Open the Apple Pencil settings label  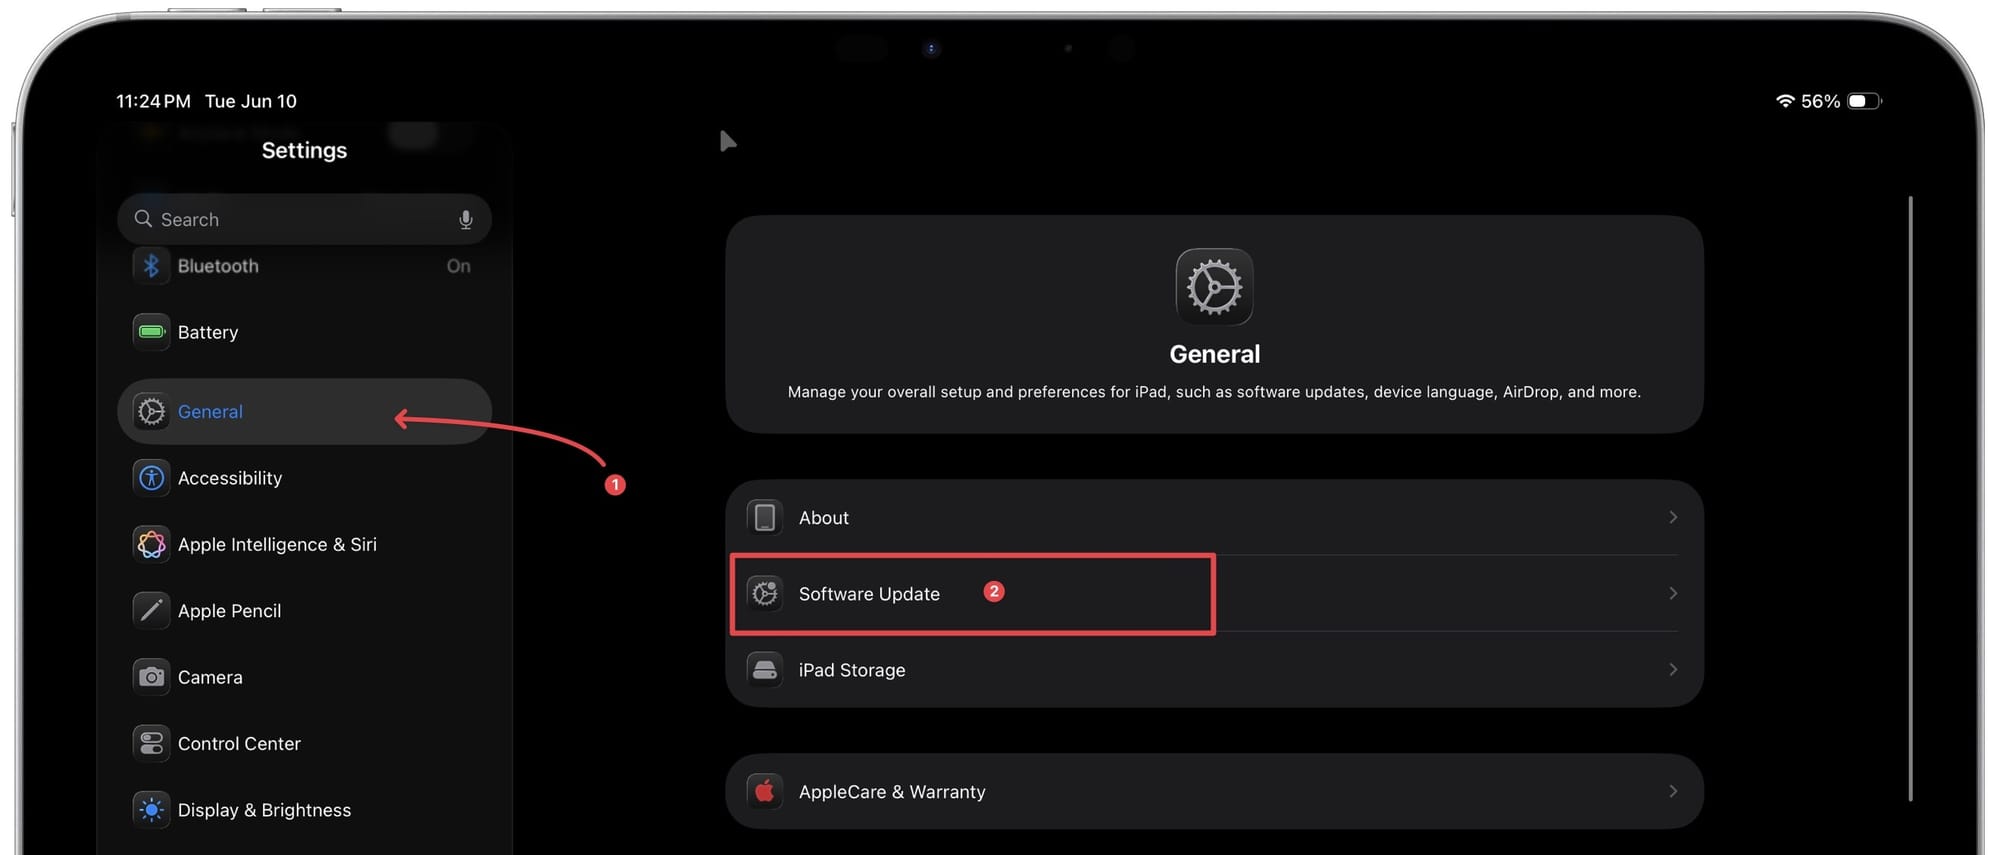(x=229, y=611)
